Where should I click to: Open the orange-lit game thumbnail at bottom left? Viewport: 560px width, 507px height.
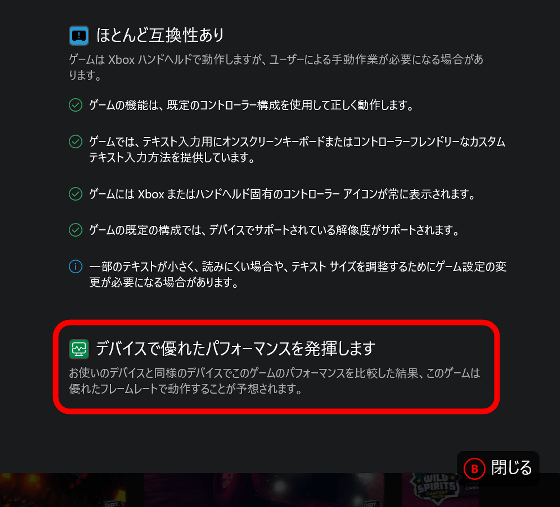click(71, 490)
